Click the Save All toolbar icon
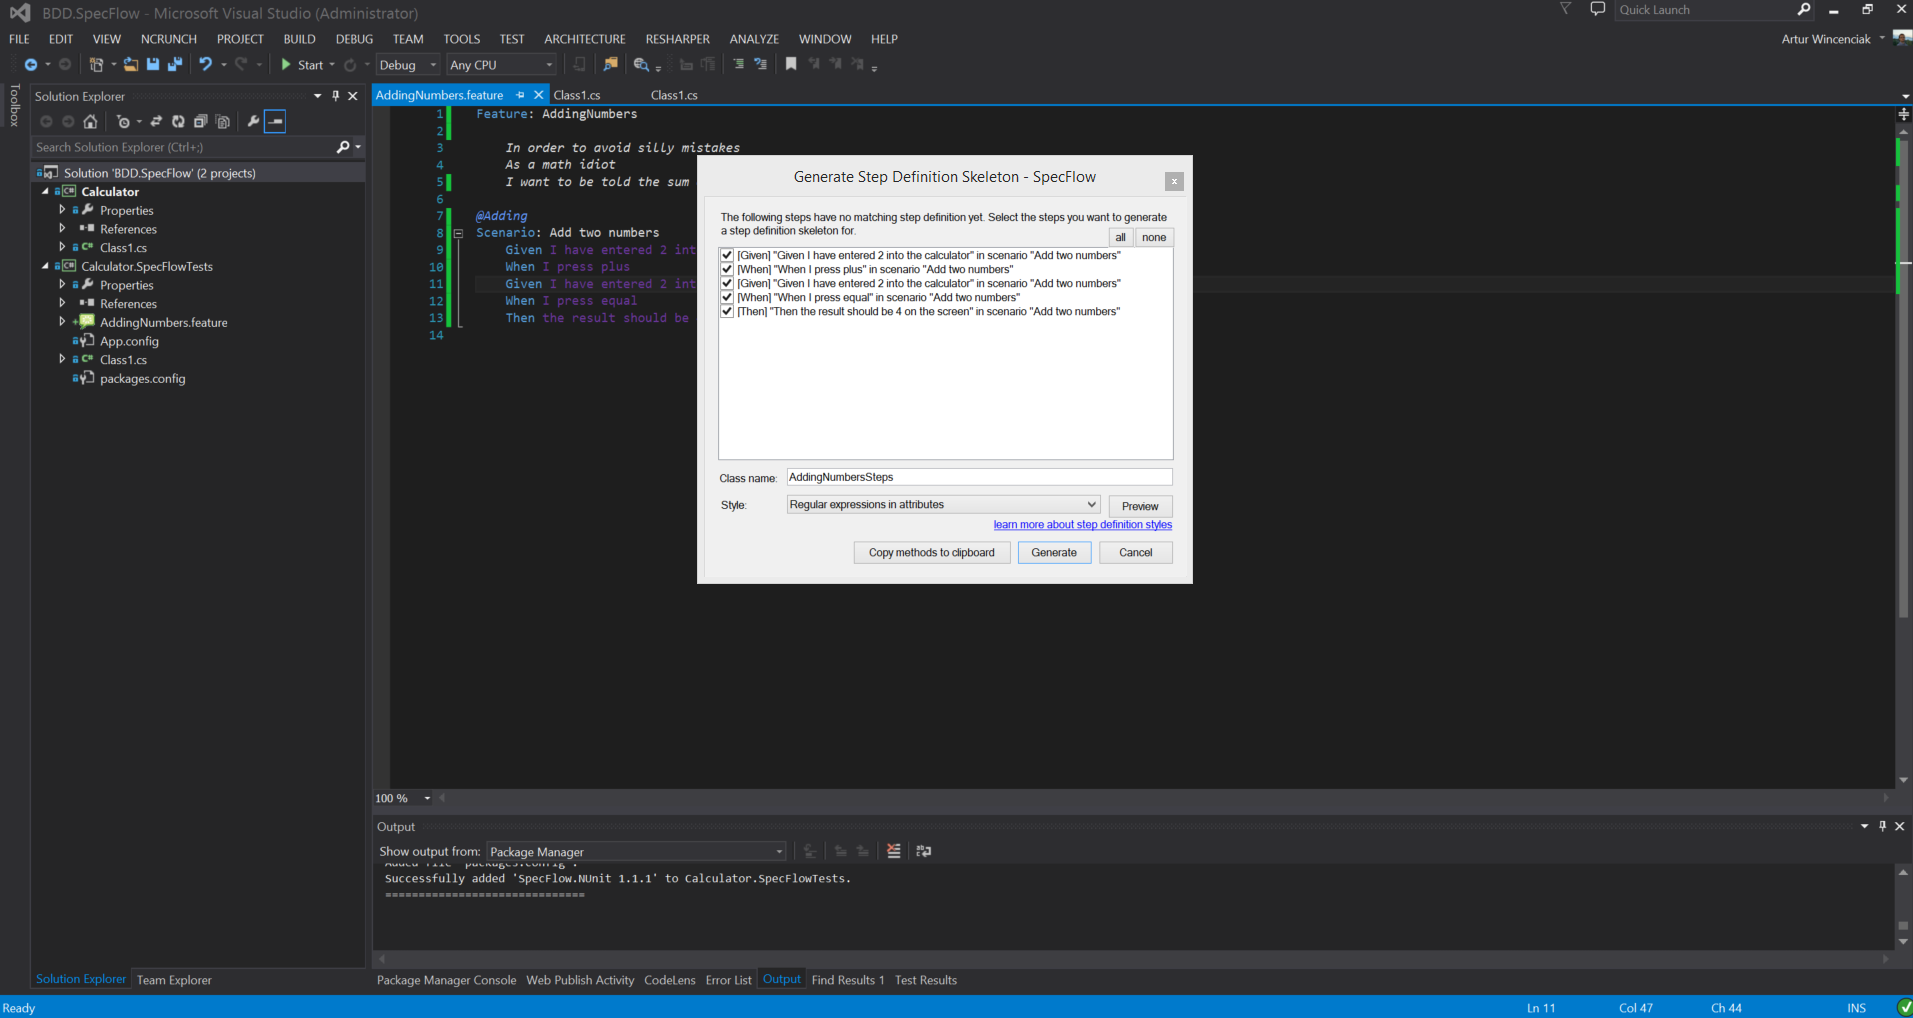 coord(175,65)
